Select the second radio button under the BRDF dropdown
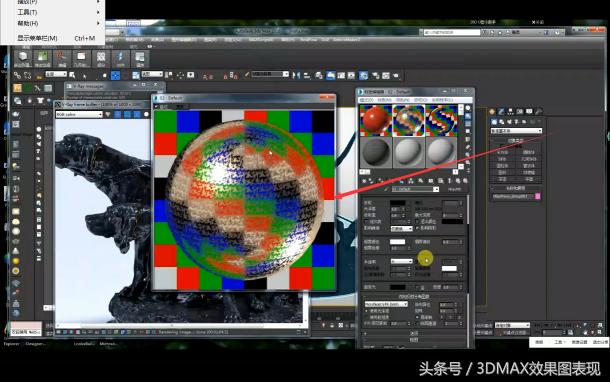 click(366, 317)
